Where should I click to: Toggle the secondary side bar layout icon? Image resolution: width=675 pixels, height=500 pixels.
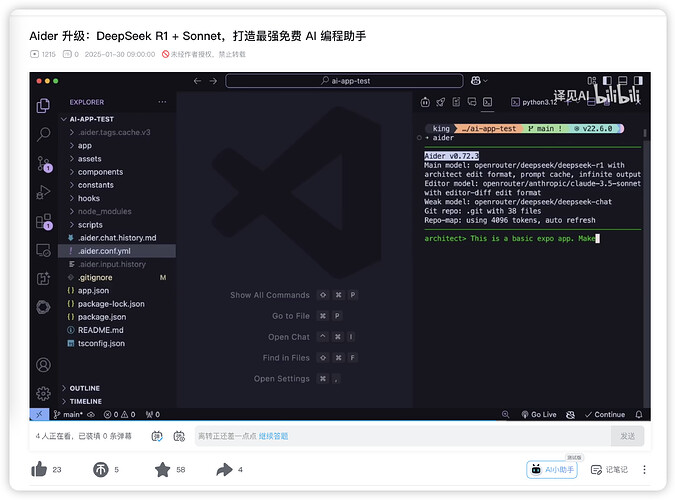tap(638, 81)
